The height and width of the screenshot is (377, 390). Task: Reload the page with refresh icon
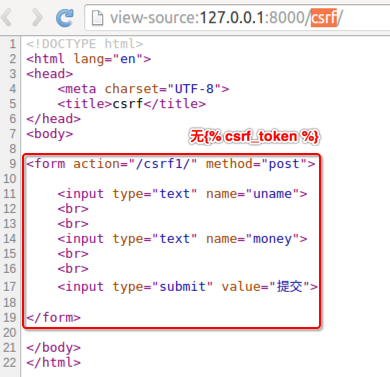click(65, 17)
